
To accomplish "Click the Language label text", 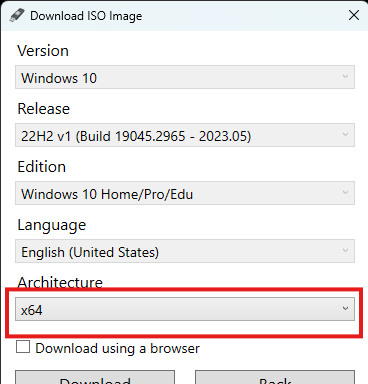I will pyautogui.click(x=52, y=225).
